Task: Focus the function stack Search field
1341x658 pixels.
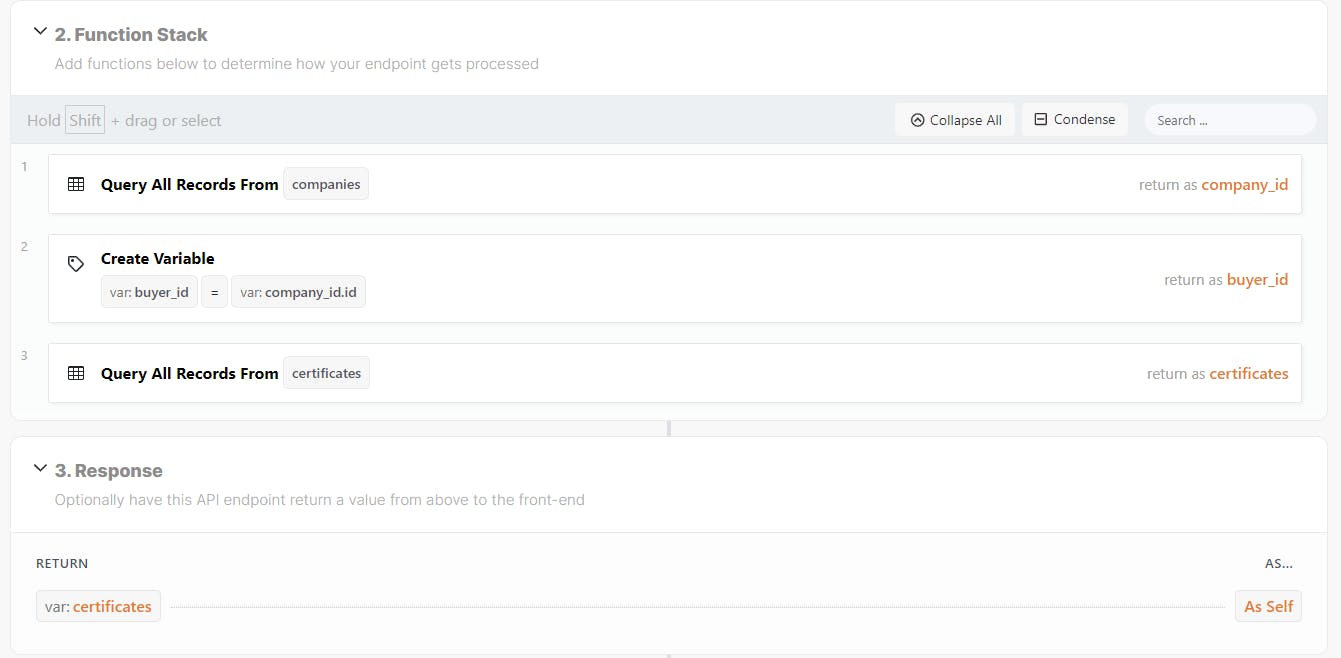Action: (x=1230, y=120)
